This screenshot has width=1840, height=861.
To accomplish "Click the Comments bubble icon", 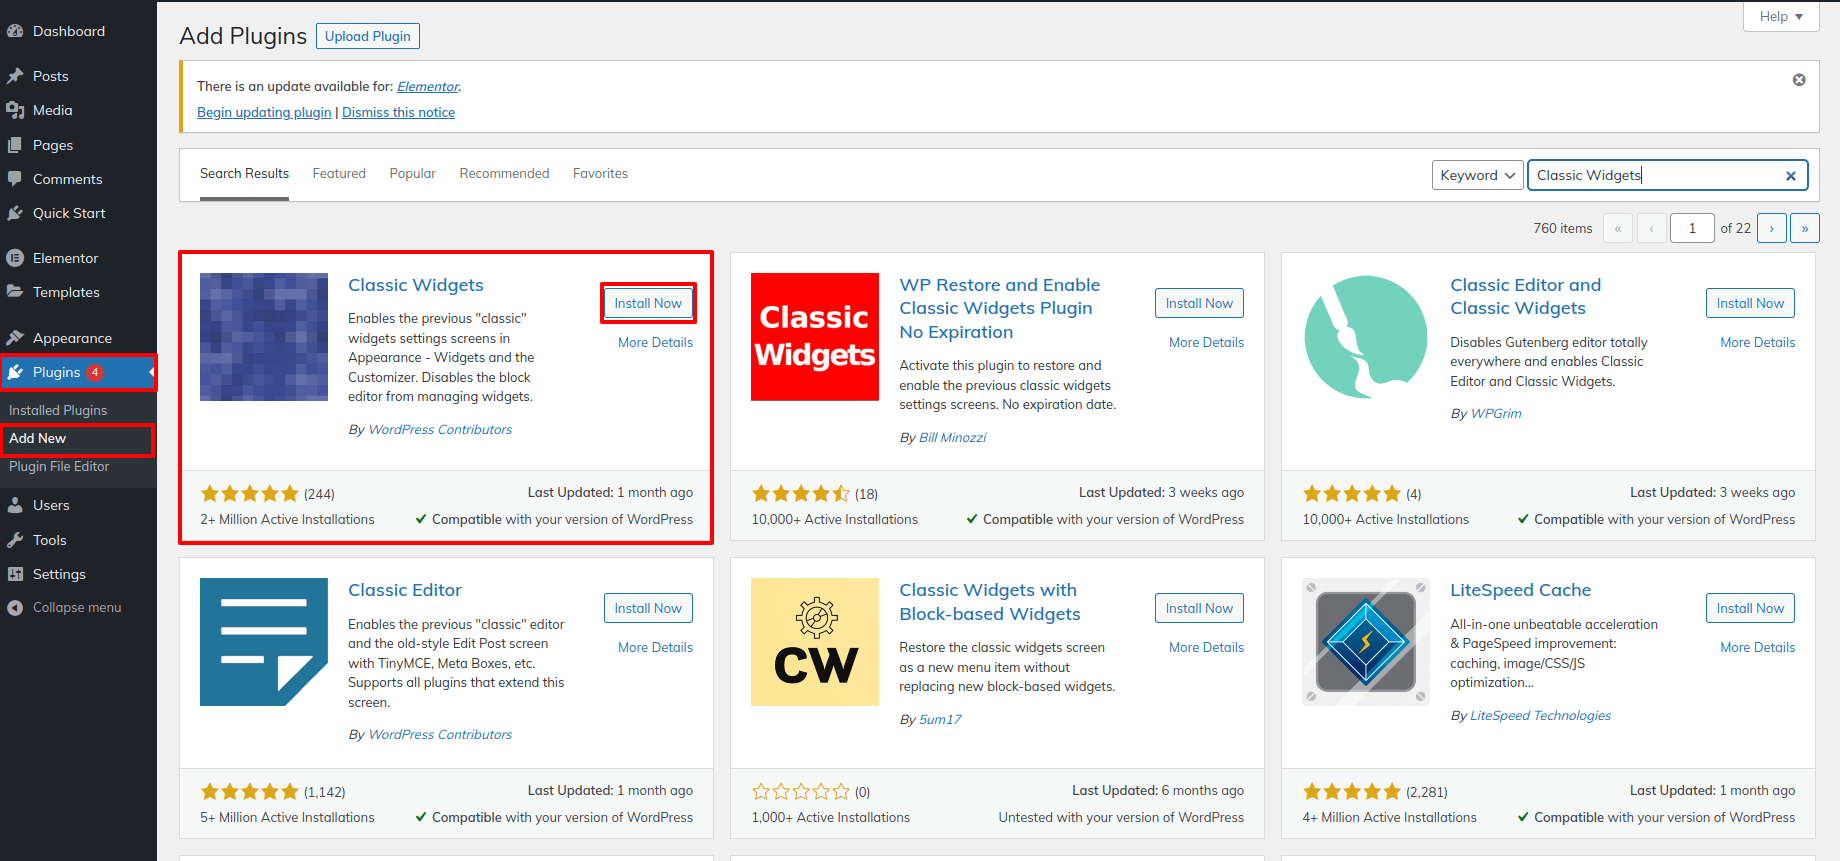I will coord(15,179).
